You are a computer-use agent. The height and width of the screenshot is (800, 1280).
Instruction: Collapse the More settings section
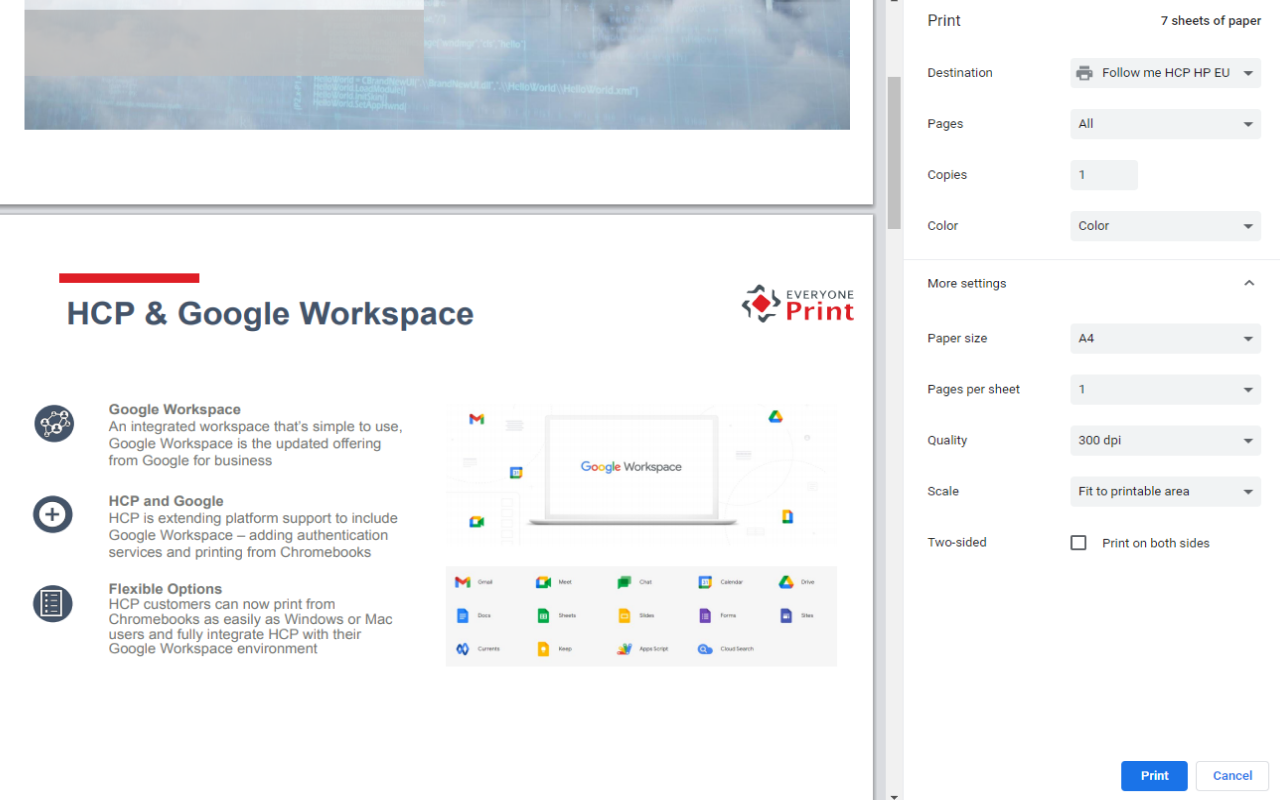(1249, 284)
